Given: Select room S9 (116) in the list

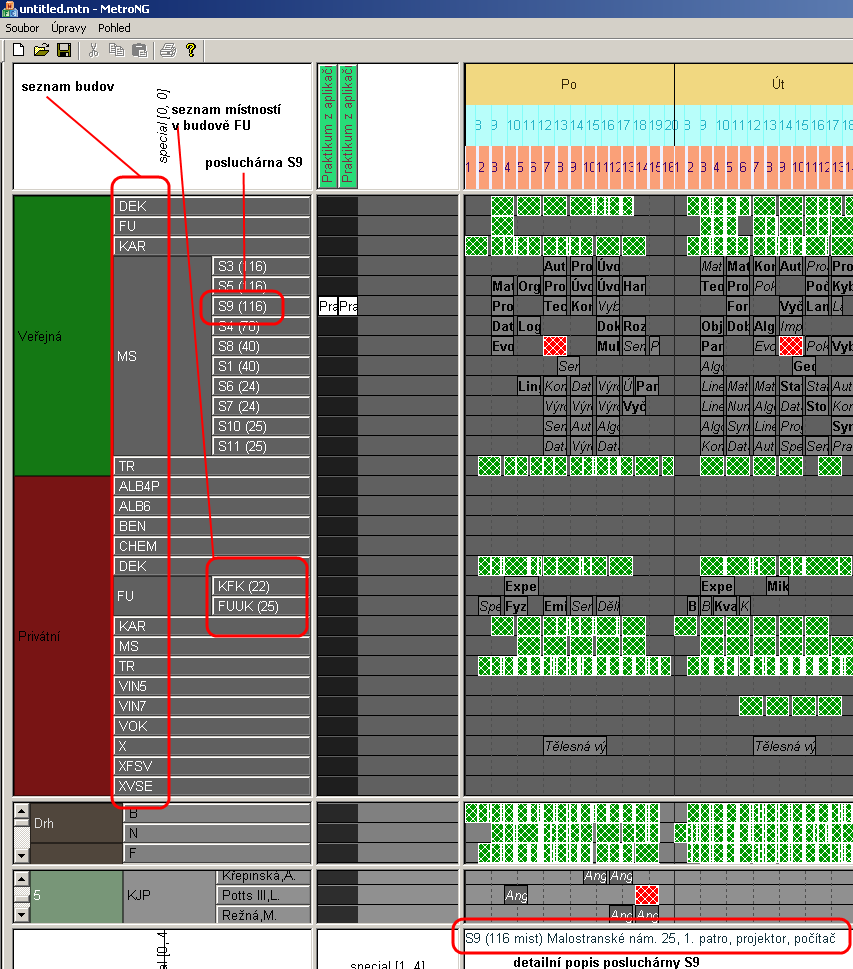Looking at the screenshot, I should tap(242, 306).
